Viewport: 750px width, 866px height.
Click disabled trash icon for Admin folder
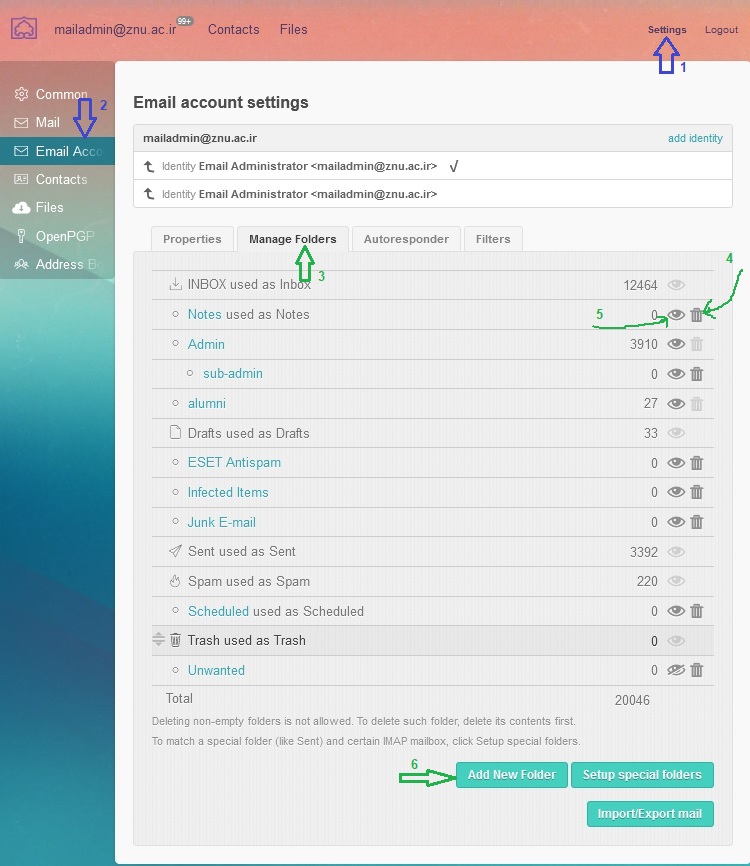(696, 344)
